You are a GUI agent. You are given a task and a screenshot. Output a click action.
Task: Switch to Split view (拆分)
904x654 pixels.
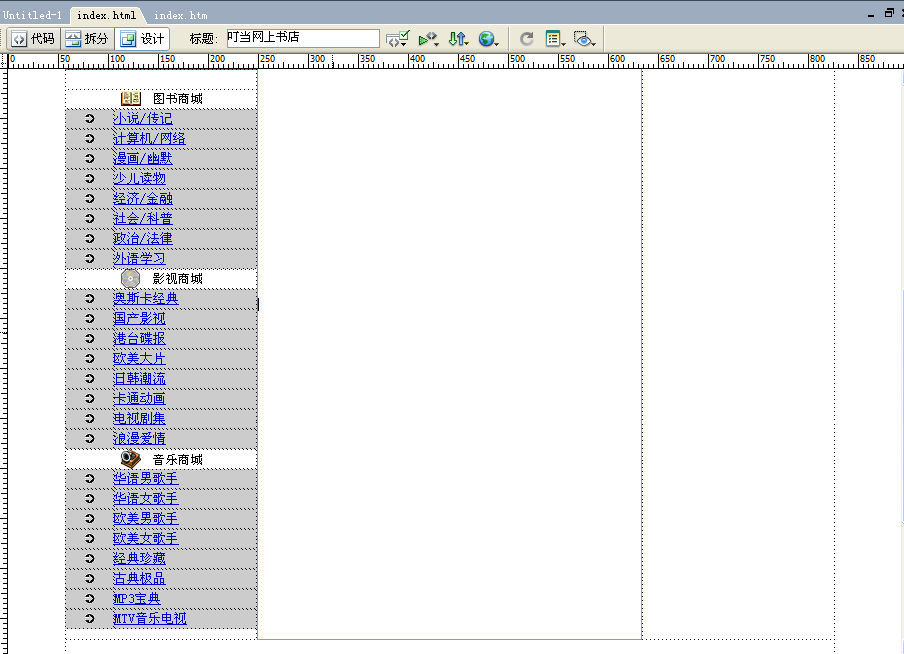[87, 39]
